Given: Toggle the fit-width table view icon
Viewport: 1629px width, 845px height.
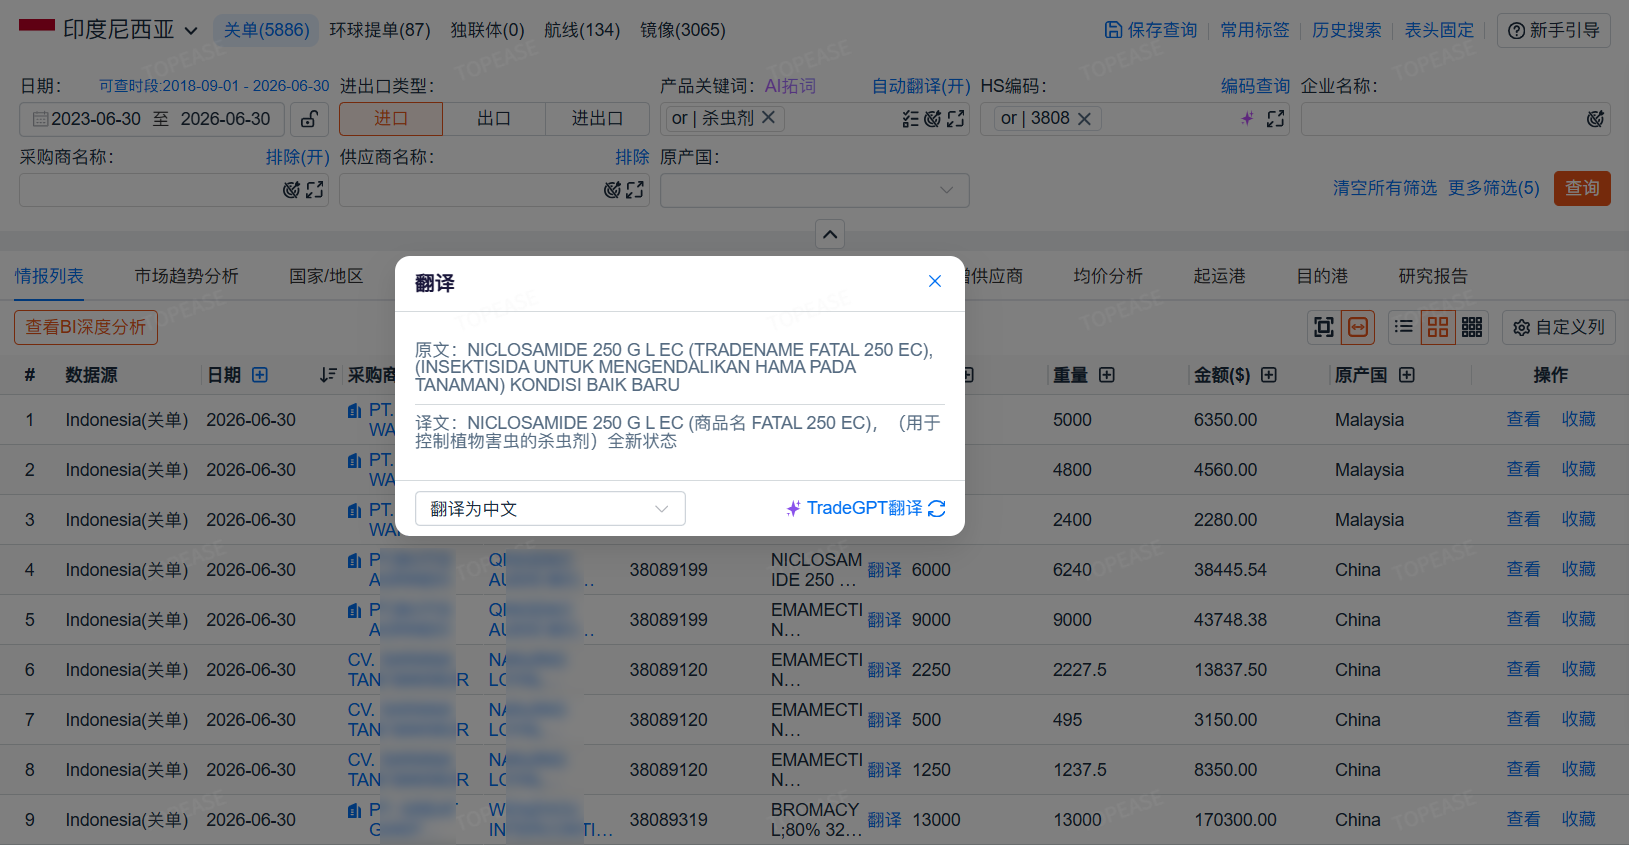Looking at the screenshot, I should coord(1358,327).
